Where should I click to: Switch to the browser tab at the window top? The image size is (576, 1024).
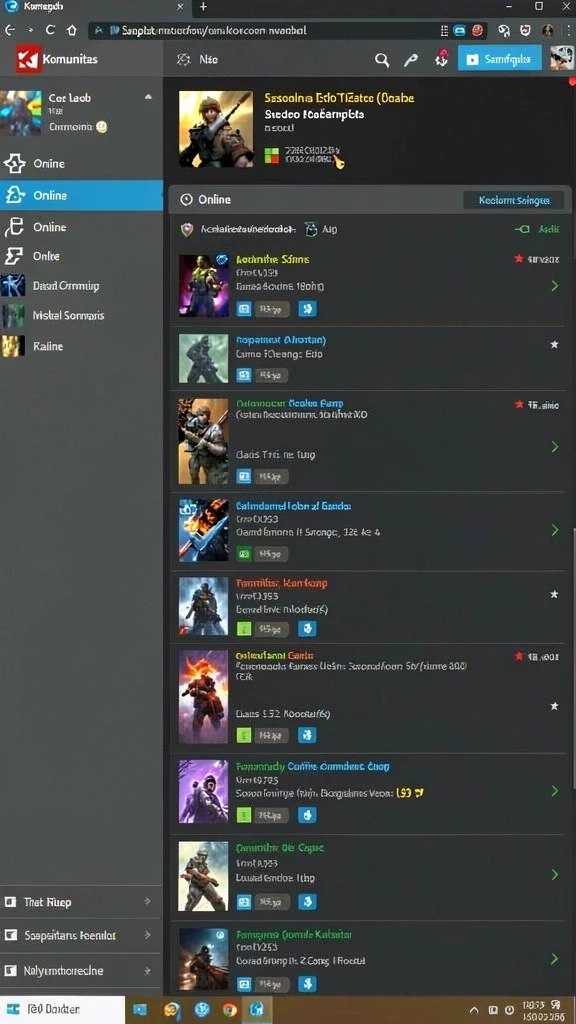pyautogui.click(x=97, y=7)
